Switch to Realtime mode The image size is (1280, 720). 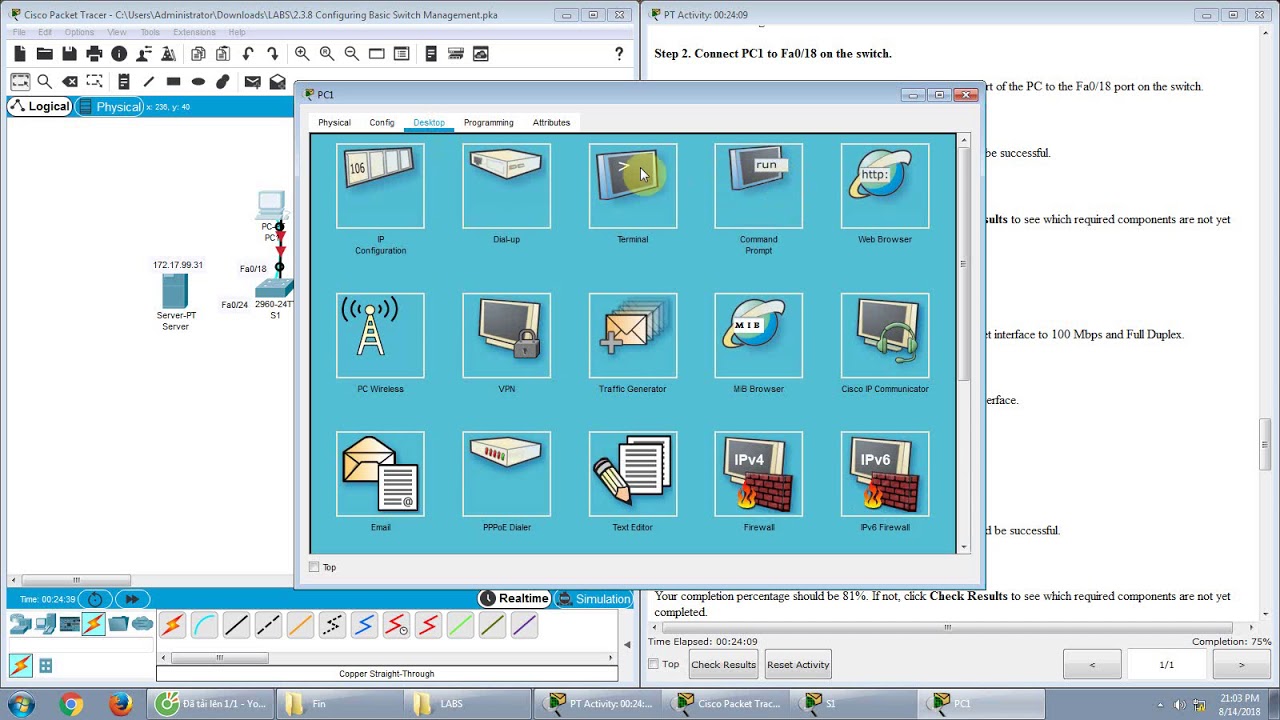tap(515, 598)
